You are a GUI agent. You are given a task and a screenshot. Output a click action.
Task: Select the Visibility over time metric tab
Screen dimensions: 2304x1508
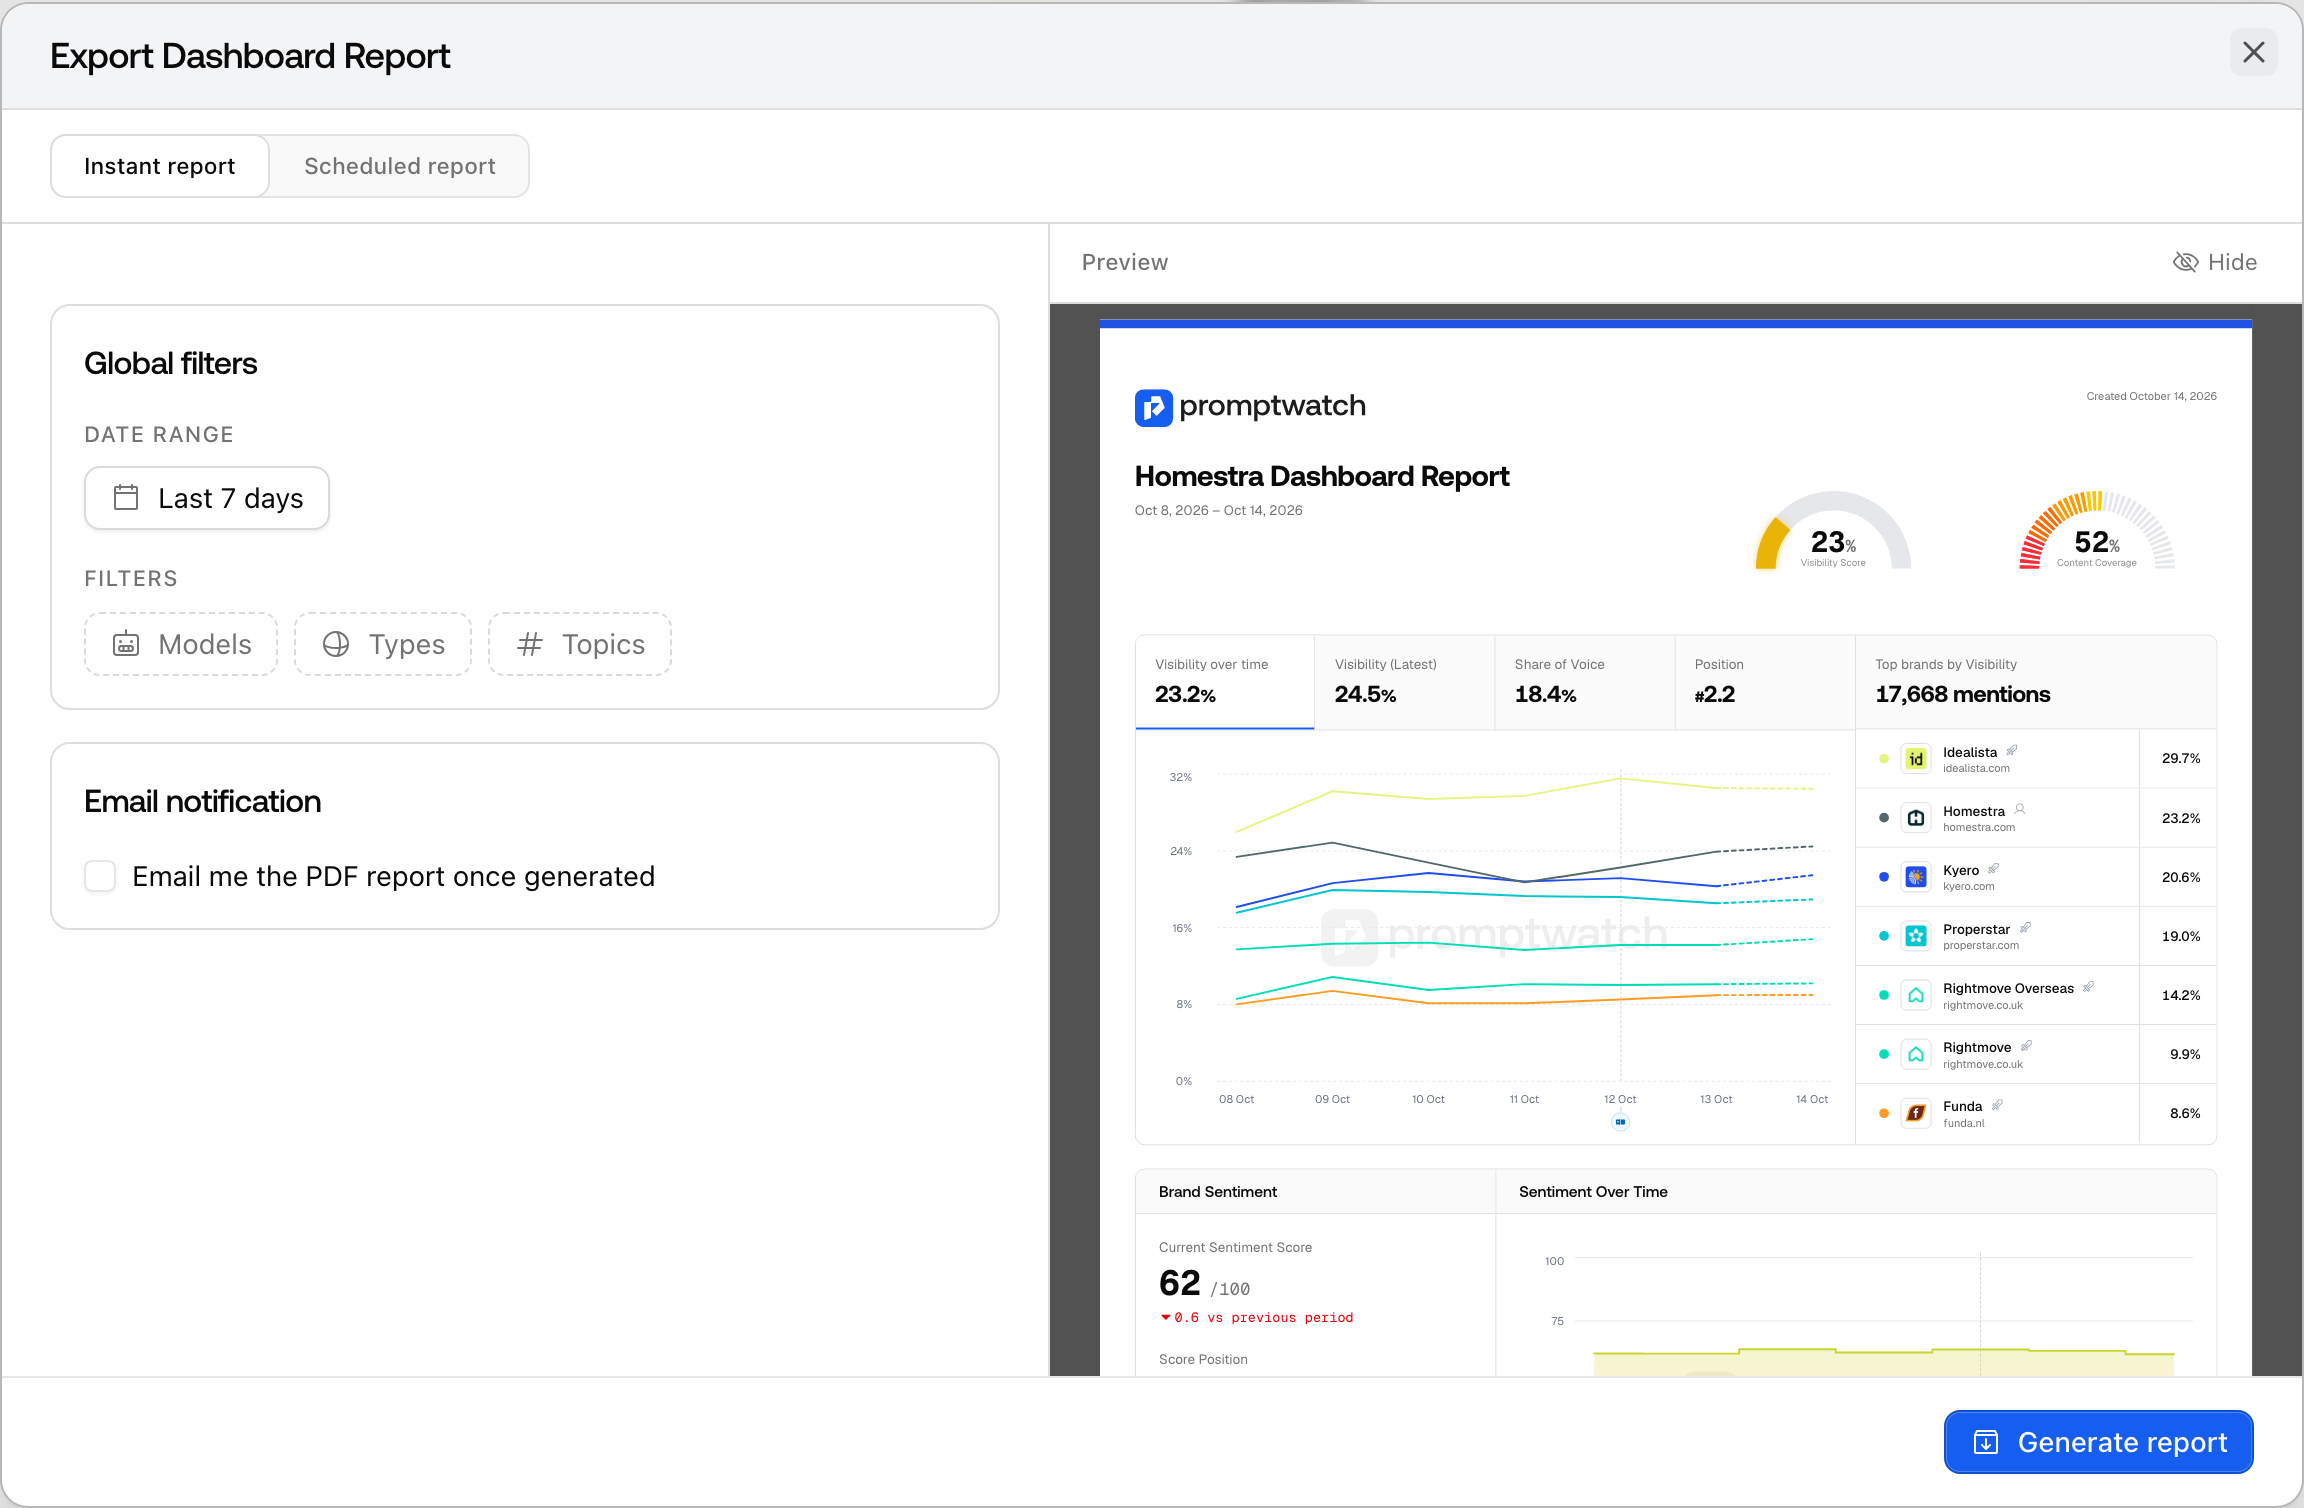click(x=1225, y=682)
